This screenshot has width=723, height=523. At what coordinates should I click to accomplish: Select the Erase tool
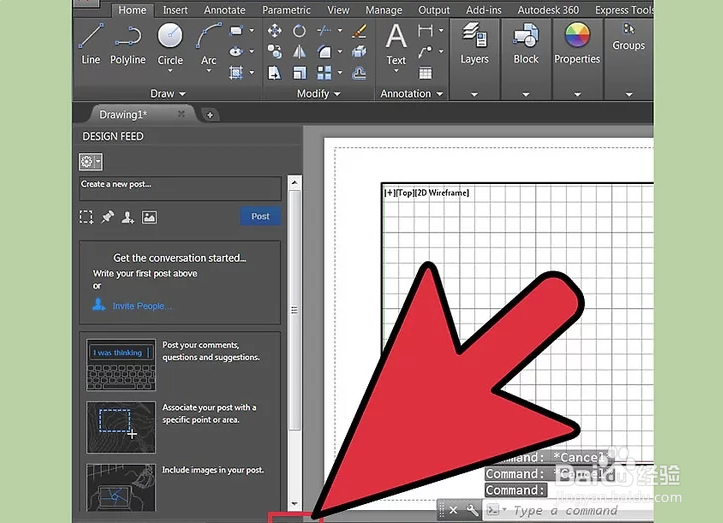point(359,31)
